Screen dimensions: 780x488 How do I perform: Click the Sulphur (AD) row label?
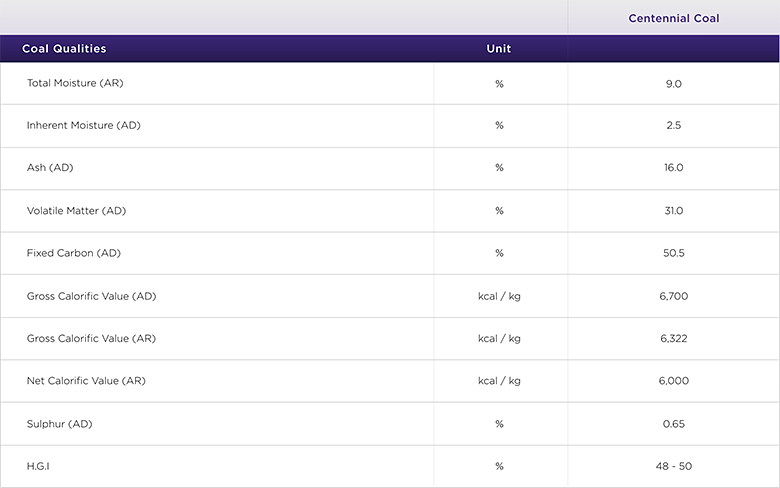pyautogui.click(x=60, y=424)
